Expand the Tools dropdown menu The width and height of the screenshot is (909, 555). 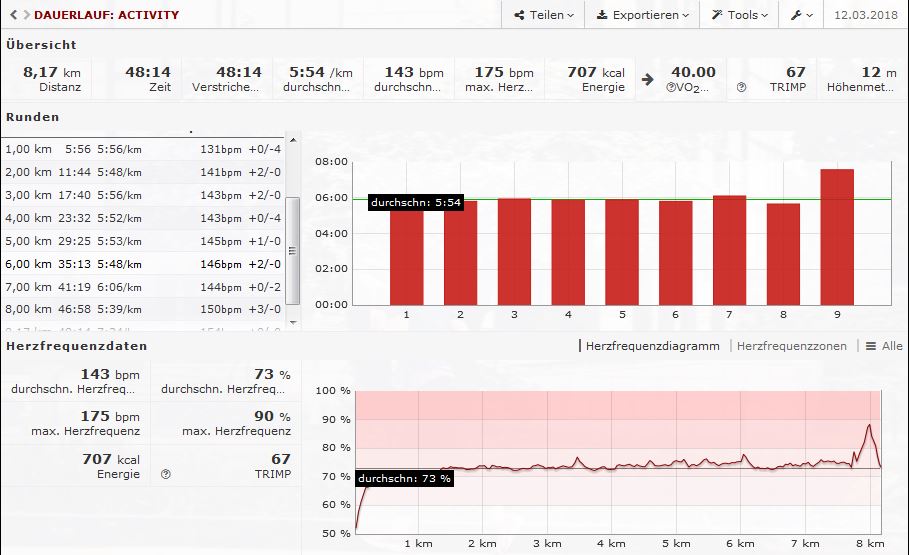(x=740, y=15)
